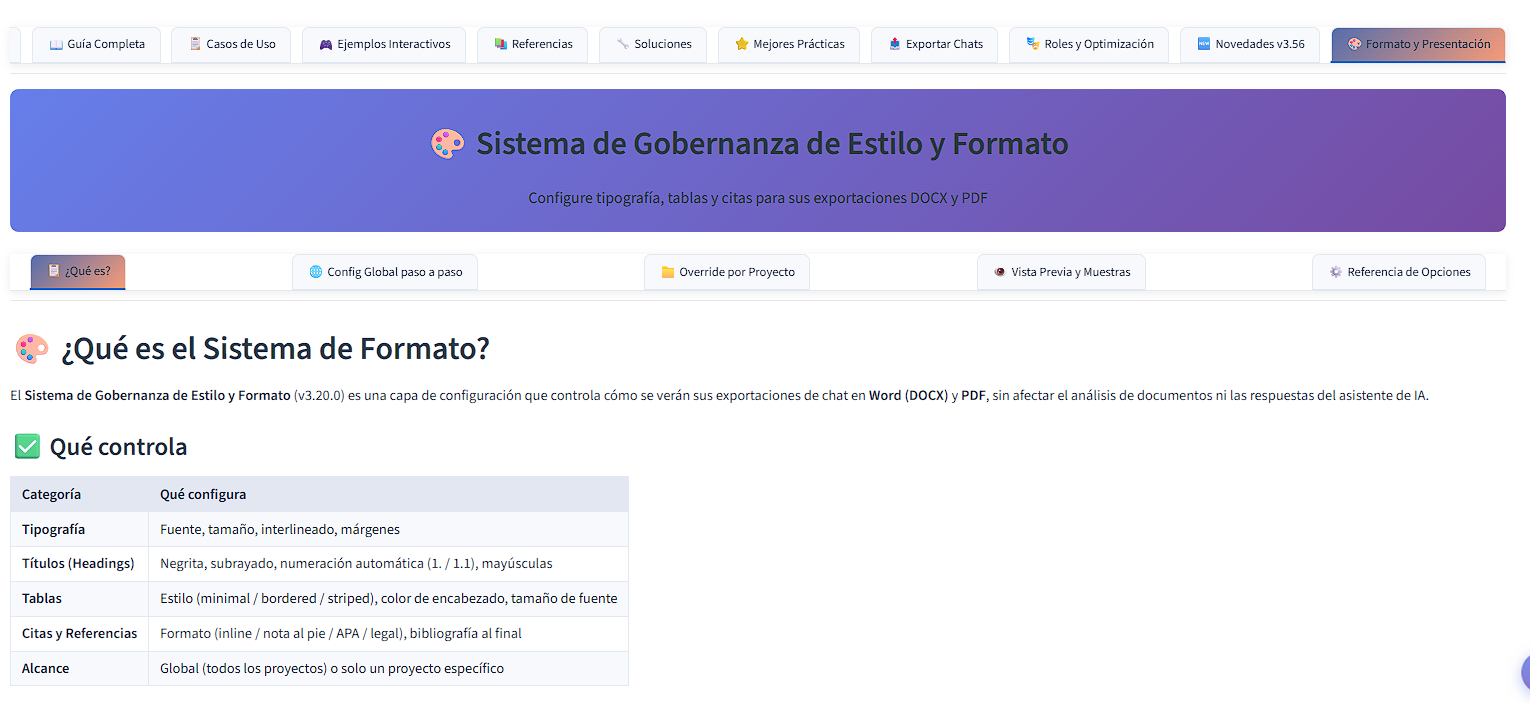1530x703 pixels.
Task: Open the Config Global paso a paso section
Action: coord(385,271)
